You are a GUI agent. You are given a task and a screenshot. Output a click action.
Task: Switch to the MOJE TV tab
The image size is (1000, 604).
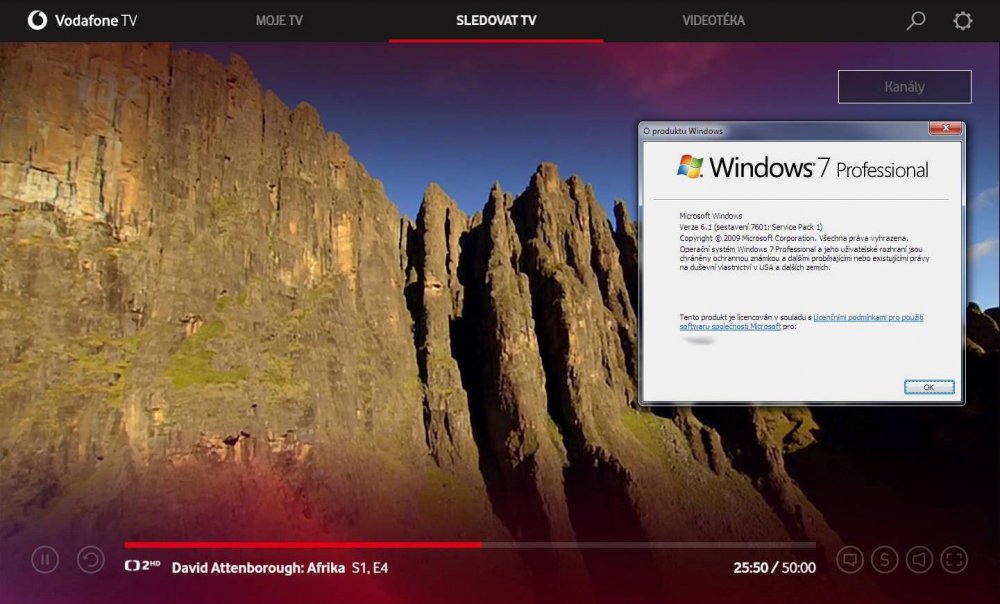pyautogui.click(x=279, y=20)
